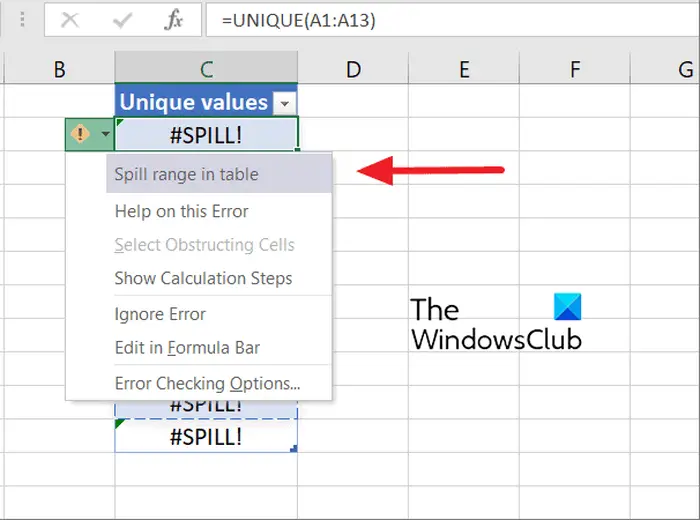Click the Enter checkmark formula bar icon
700x520 pixels.
click(x=122, y=20)
